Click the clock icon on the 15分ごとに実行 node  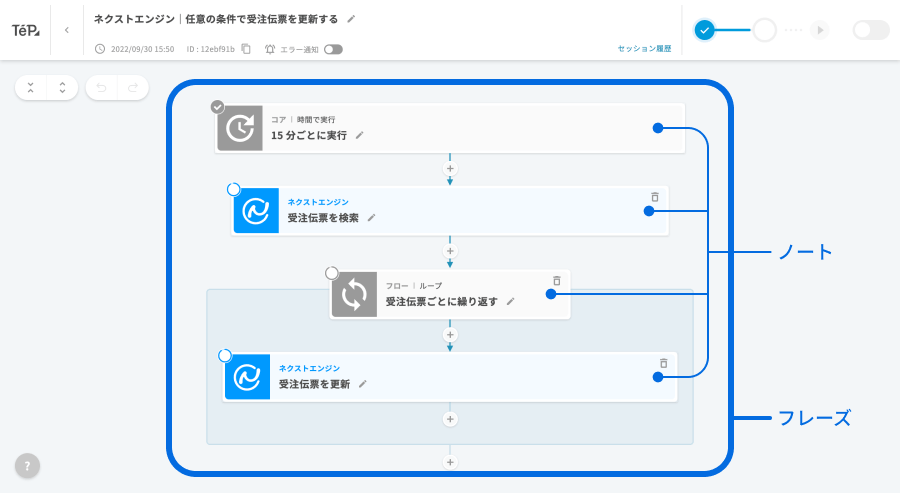[x=239, y=128]
